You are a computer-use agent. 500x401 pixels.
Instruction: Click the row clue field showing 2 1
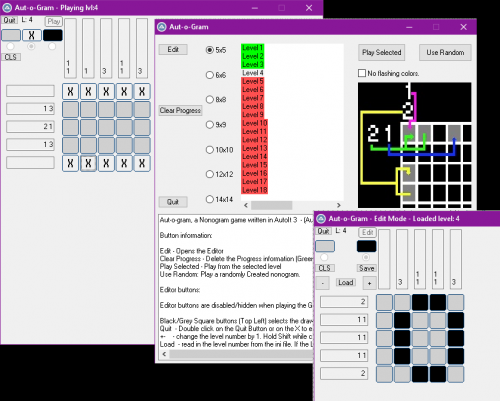(30, 126)
